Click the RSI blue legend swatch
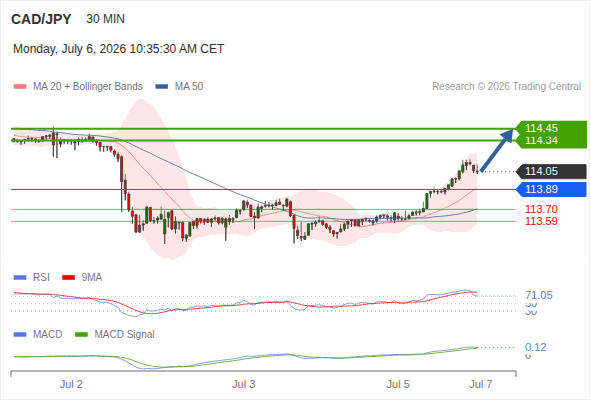 click(x=20, y=278)
